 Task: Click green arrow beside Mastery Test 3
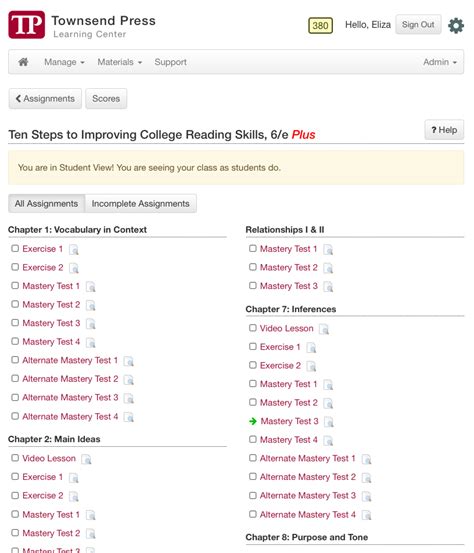(253, 421)
